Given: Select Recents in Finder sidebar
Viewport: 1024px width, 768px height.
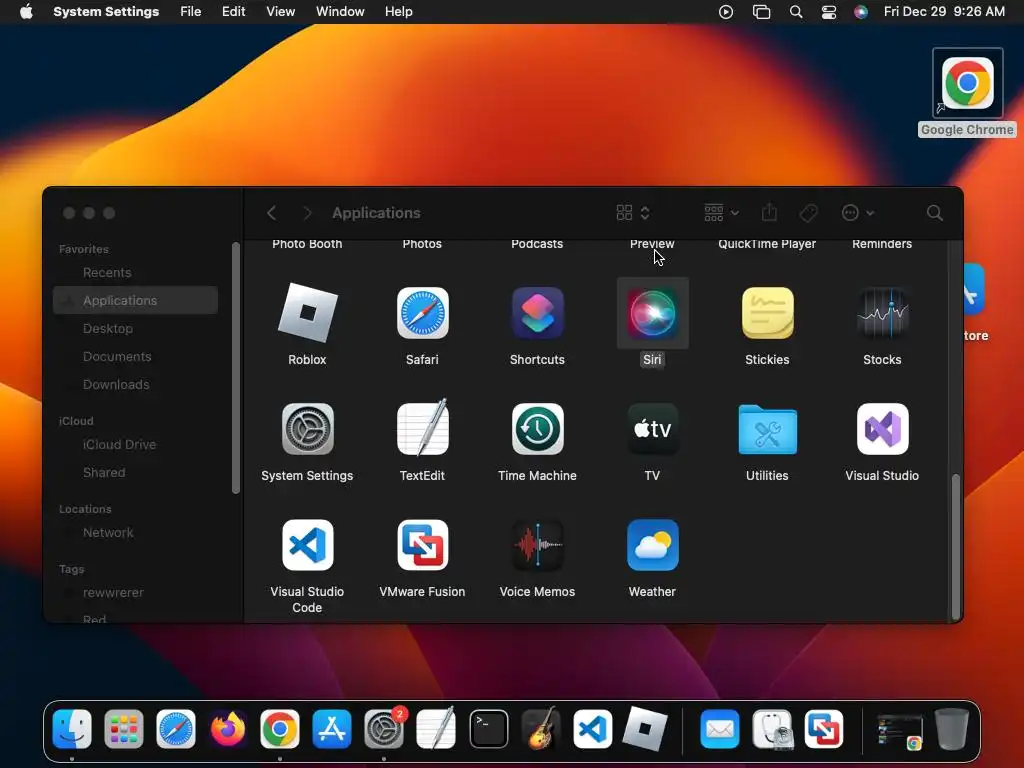Looking at the screenshot, I should tap(135, 272).
